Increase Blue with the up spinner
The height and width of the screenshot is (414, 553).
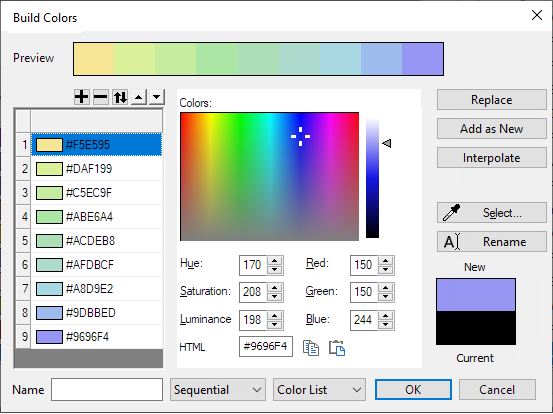point(385,316)
